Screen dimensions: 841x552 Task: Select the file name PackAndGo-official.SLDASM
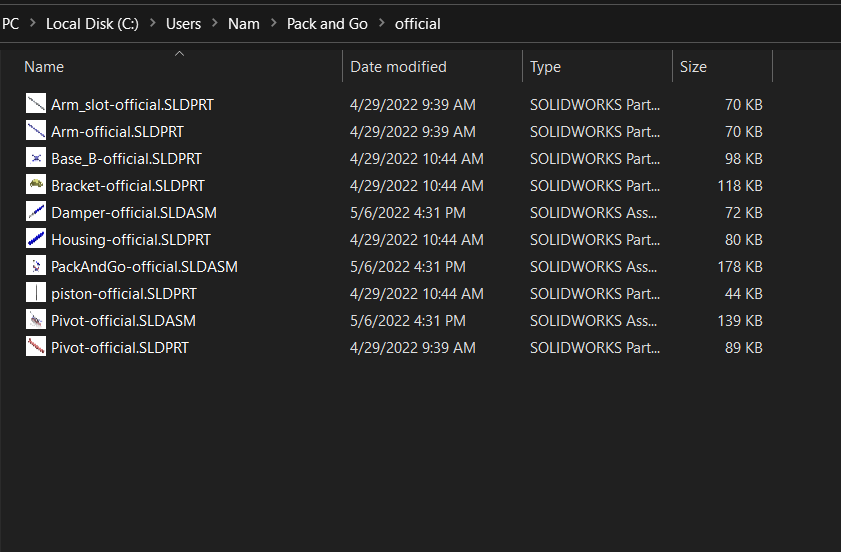144,267
